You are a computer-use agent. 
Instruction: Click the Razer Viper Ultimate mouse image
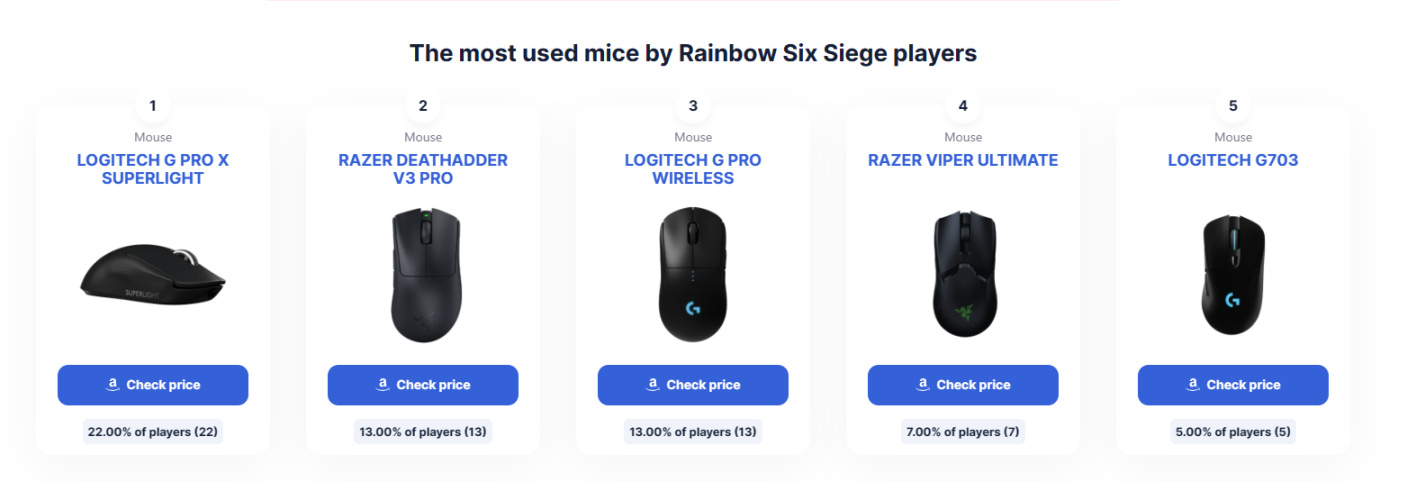[x=962, y=276]
